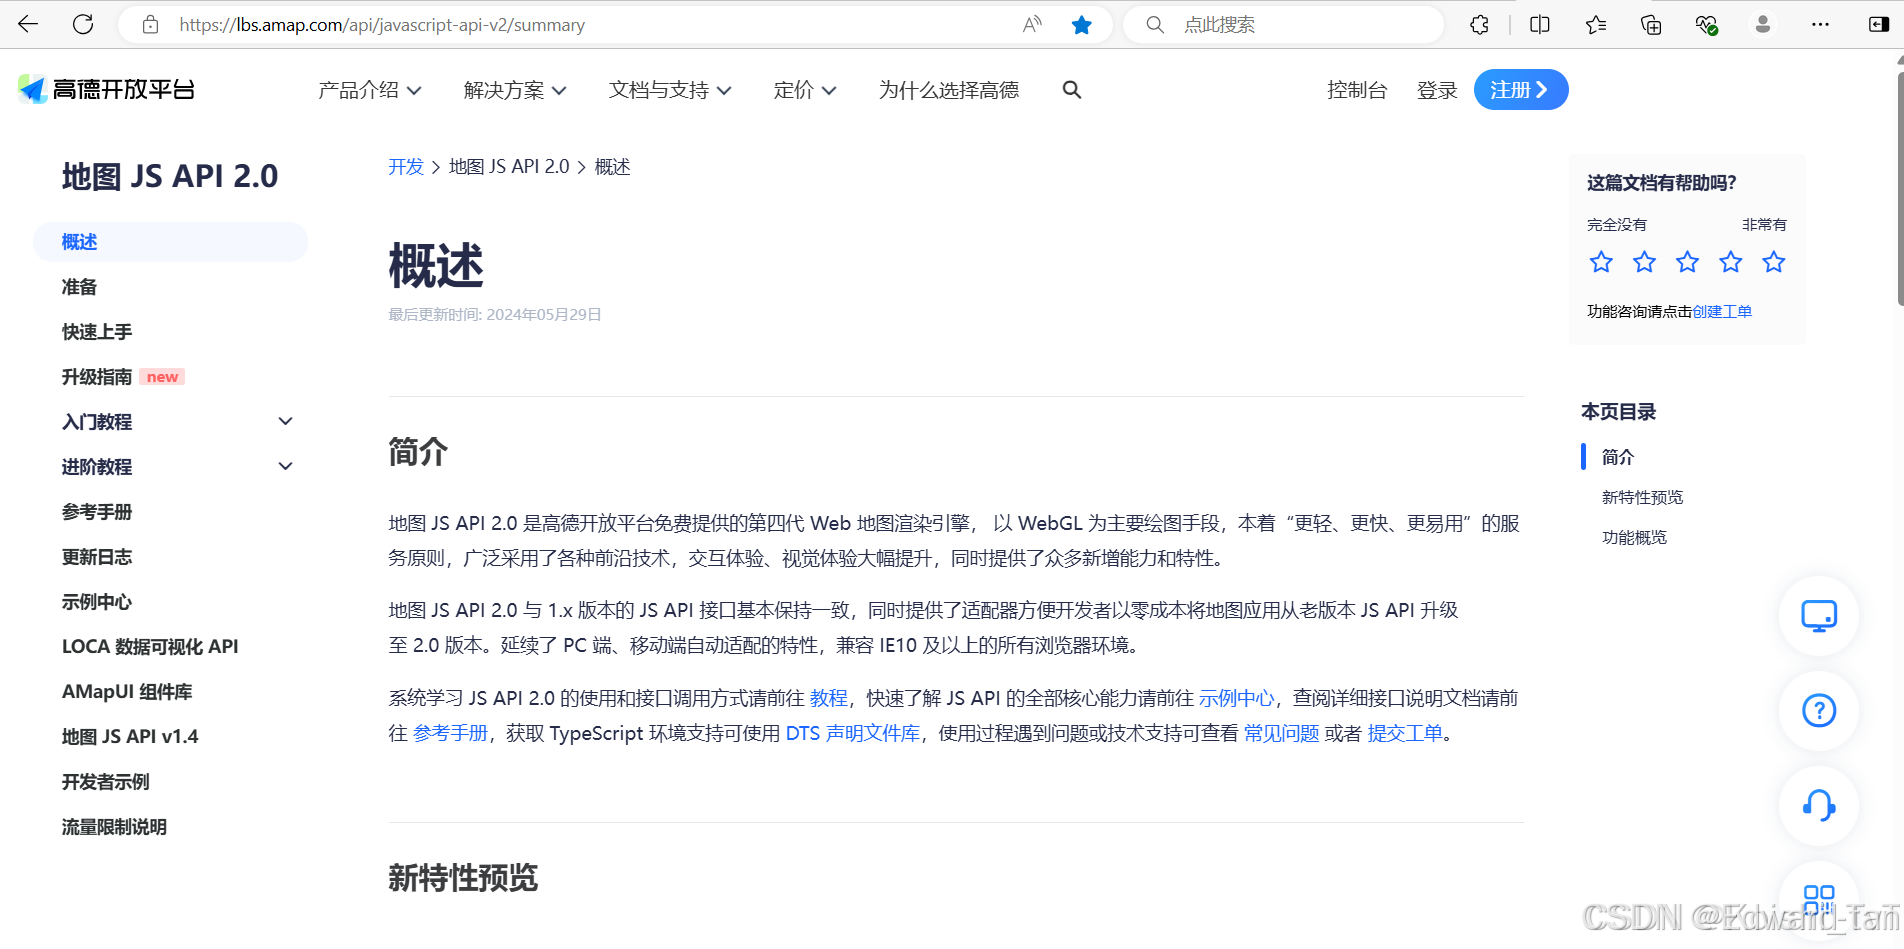The width and height of the screenshot is (1904, 949).
Task: Open 参考手册 in the sidebar
Action: click(97, 512)
